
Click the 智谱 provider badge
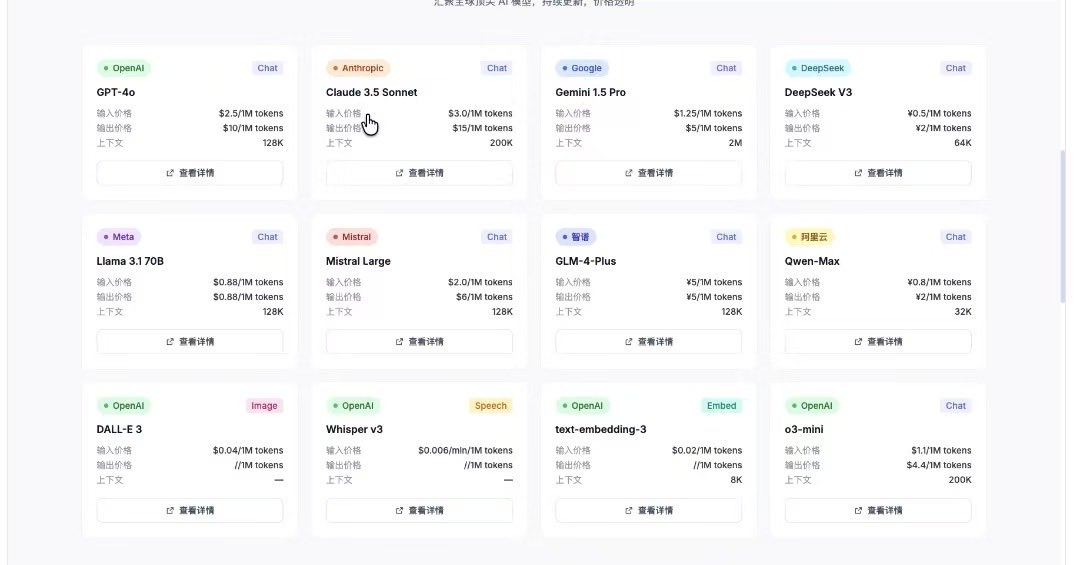pyautogui.click(x=576, y=237)
